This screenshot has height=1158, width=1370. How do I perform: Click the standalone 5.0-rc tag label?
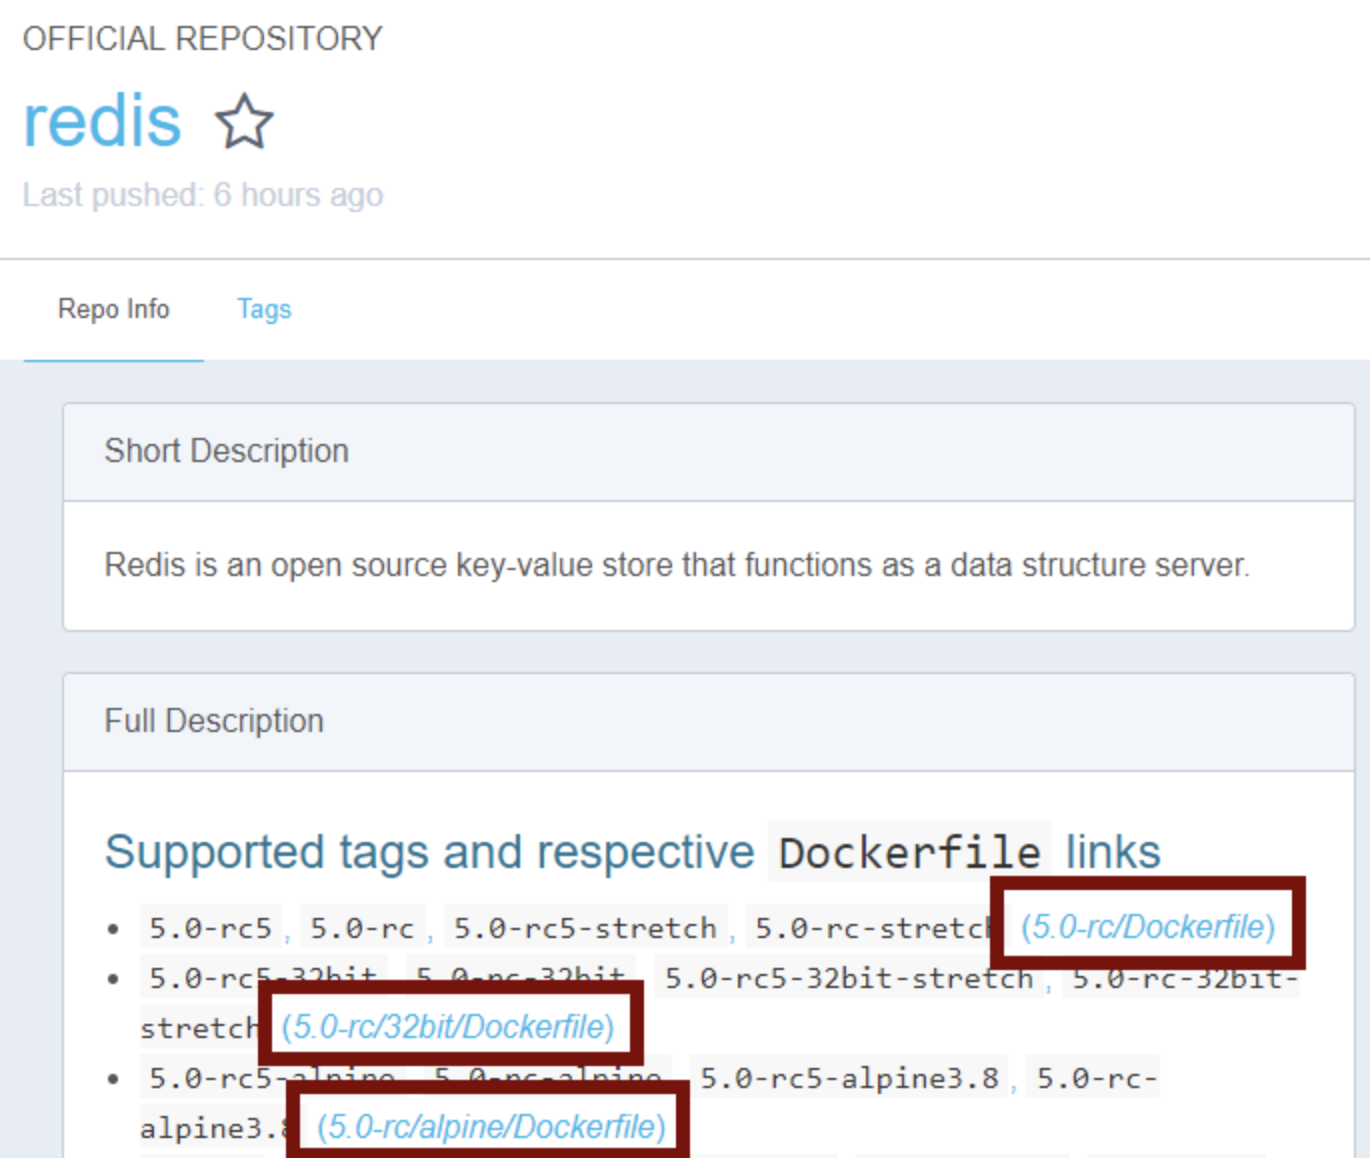point(362,928)
